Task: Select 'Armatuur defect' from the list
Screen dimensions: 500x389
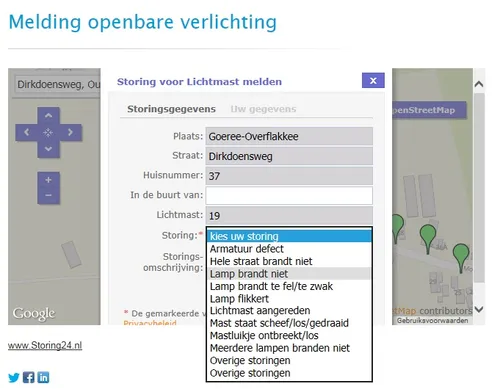Action: point(289,249)
